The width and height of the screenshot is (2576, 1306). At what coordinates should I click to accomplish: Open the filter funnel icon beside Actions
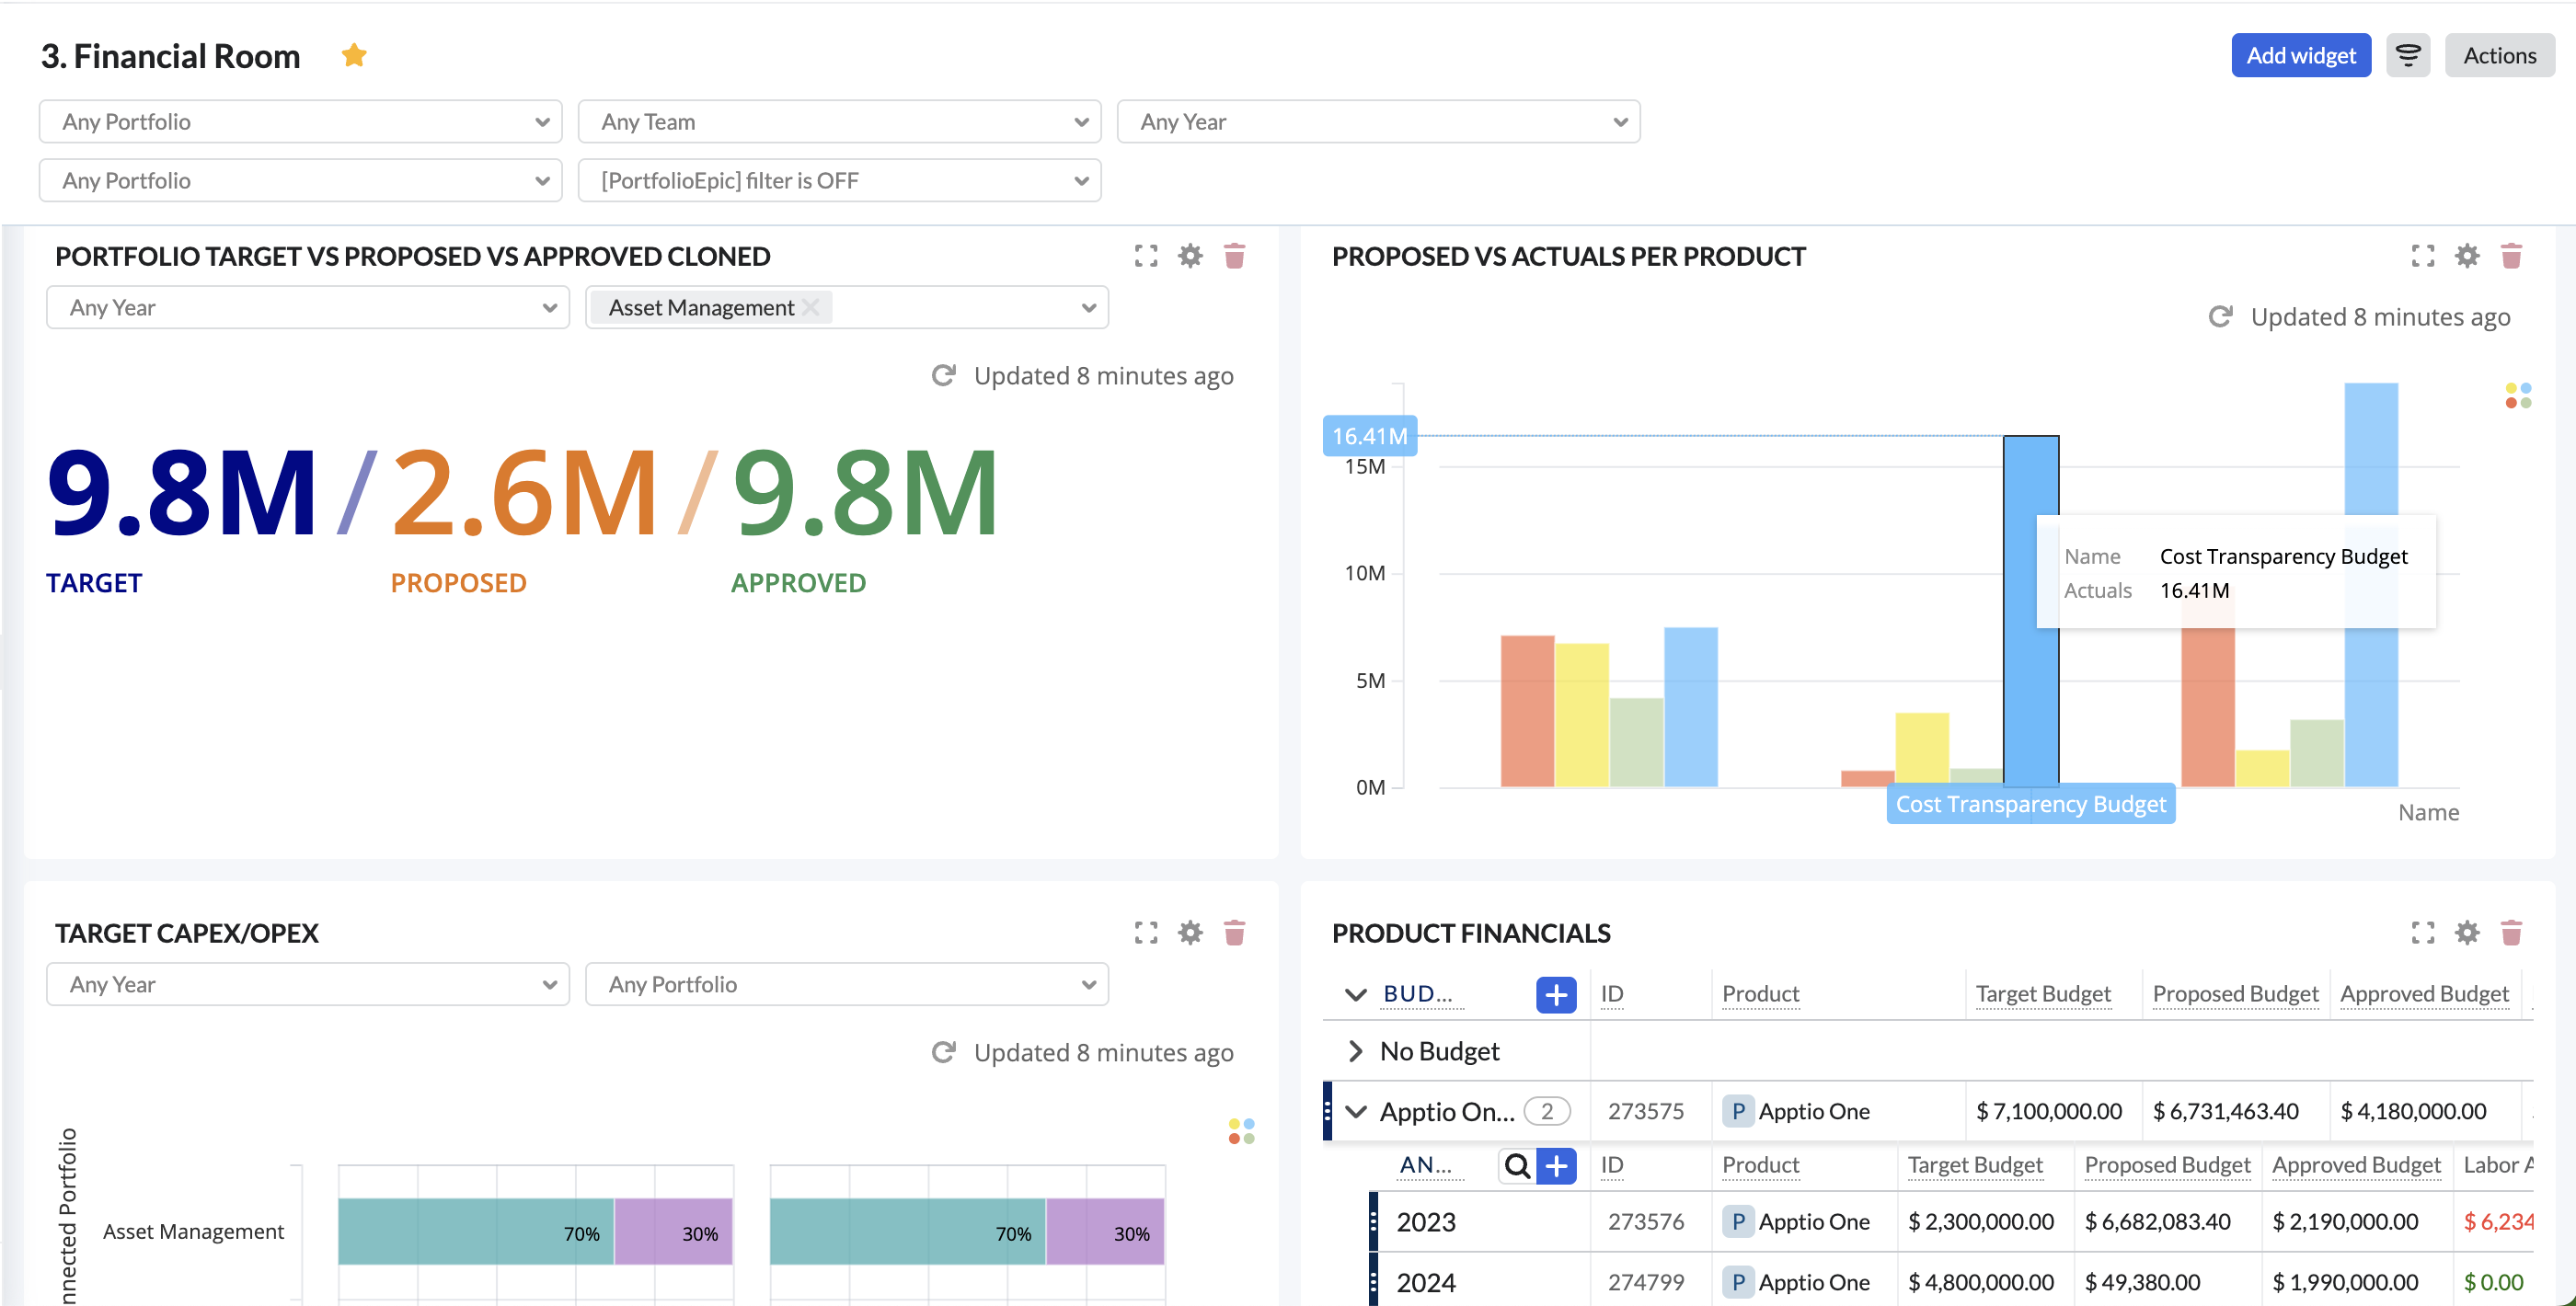click(x=2409, y=55)
